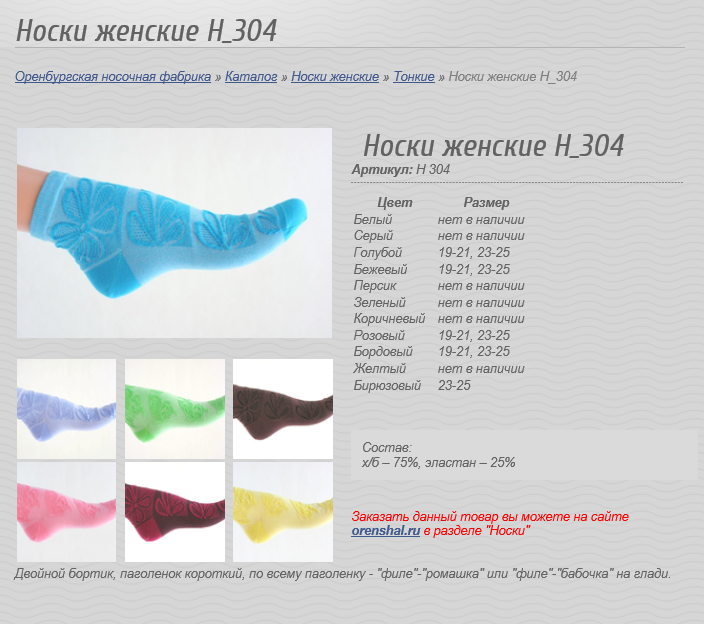View the lavender sock thumbnail
This screenshot has width=704, height=624.
[66, 409]
